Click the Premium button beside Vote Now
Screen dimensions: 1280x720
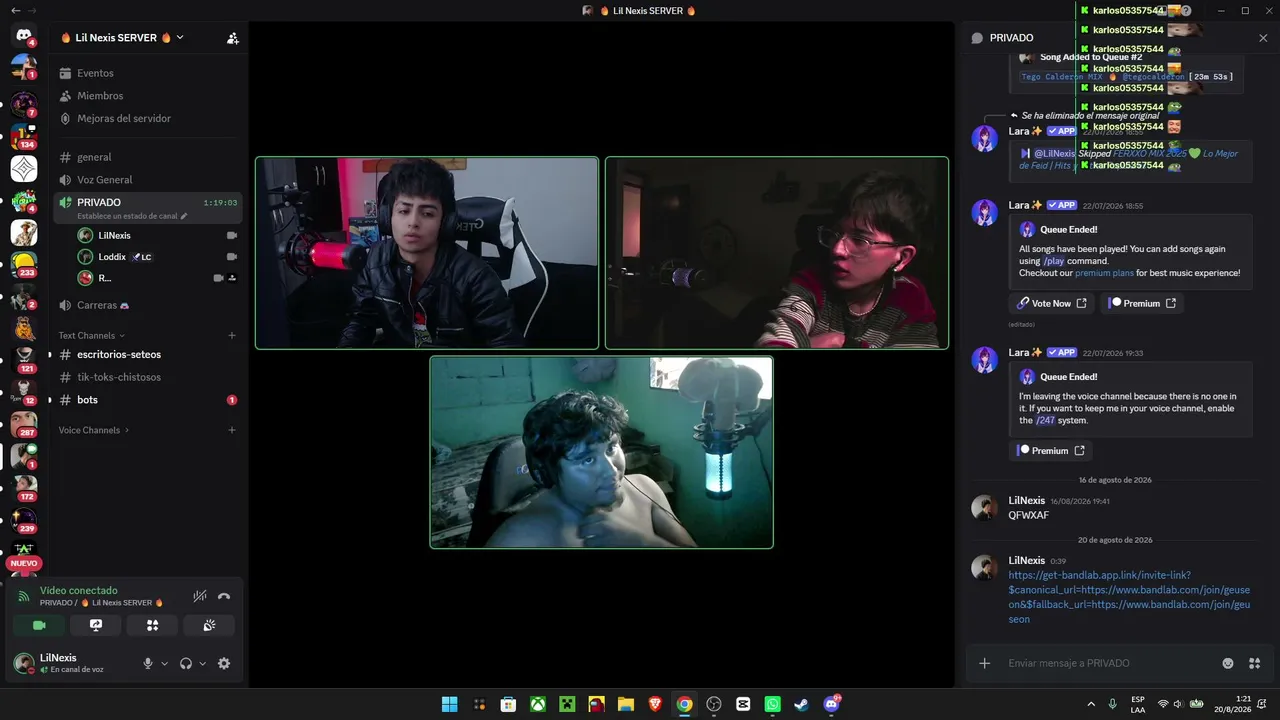[x=1142, y=303]
